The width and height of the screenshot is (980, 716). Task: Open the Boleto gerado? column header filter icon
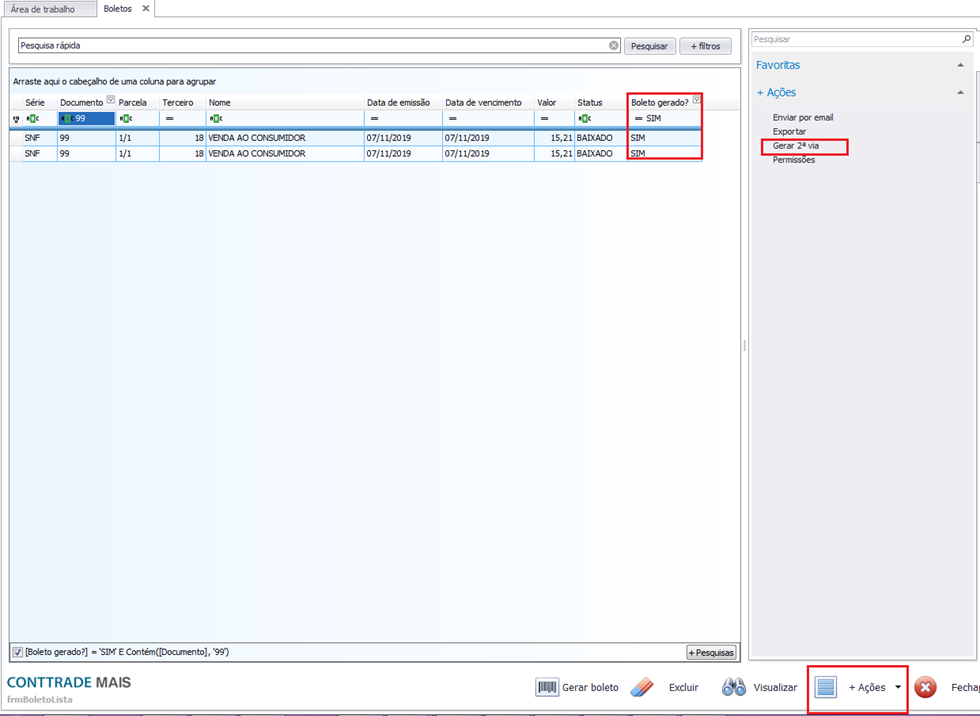(x=696, y=99)
